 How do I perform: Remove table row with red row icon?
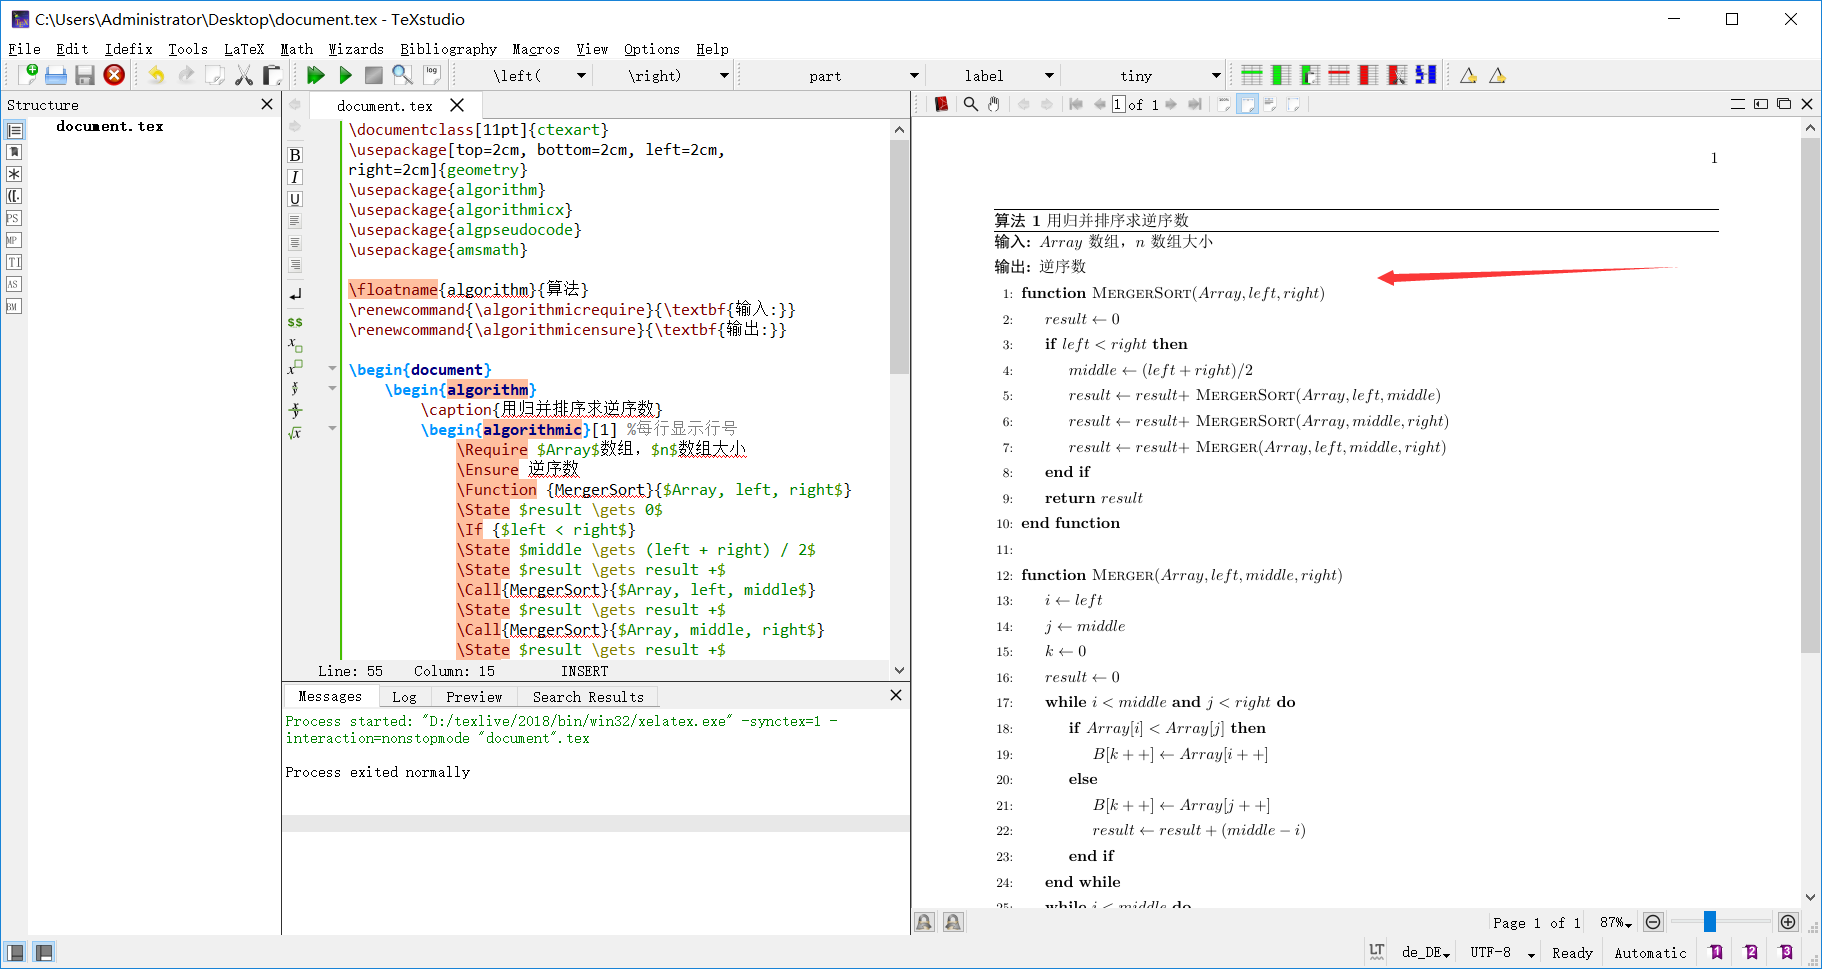click(1339, 75)
